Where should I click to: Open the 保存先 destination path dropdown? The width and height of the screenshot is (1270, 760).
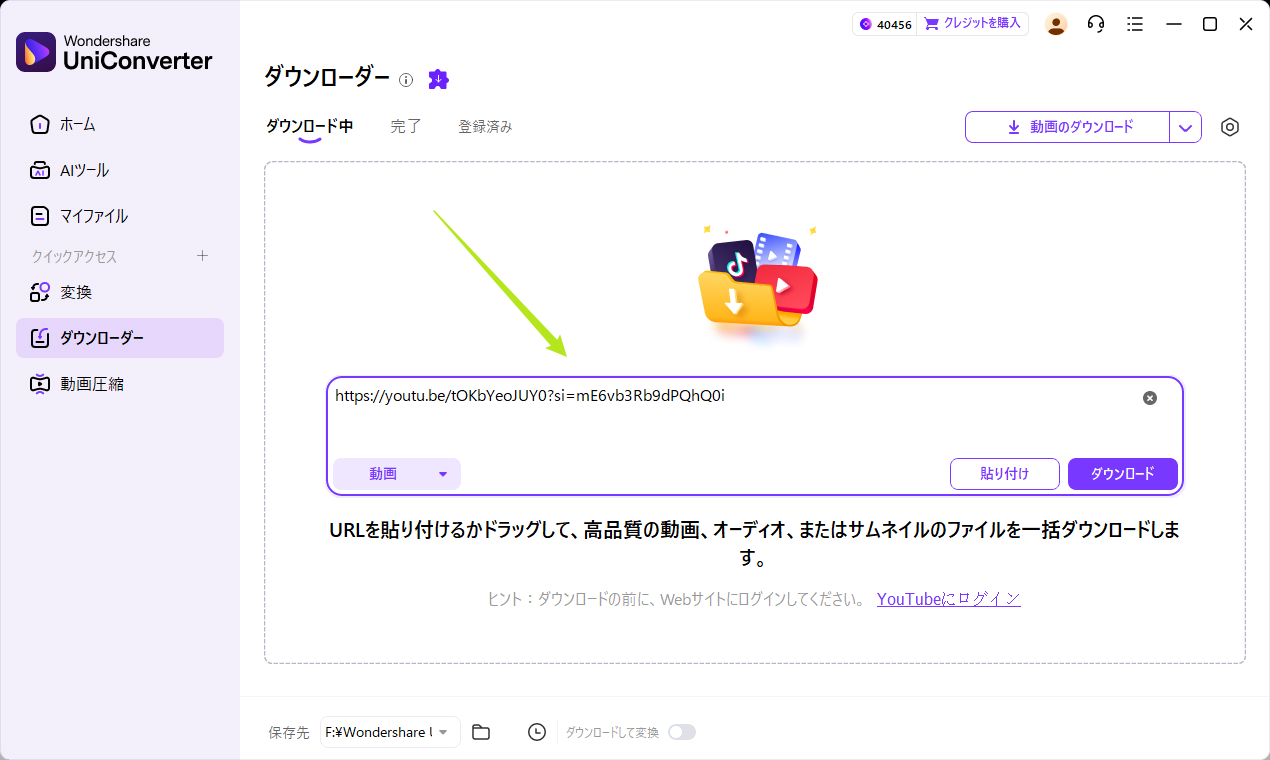pyautogui.click(x=390, y=732)
